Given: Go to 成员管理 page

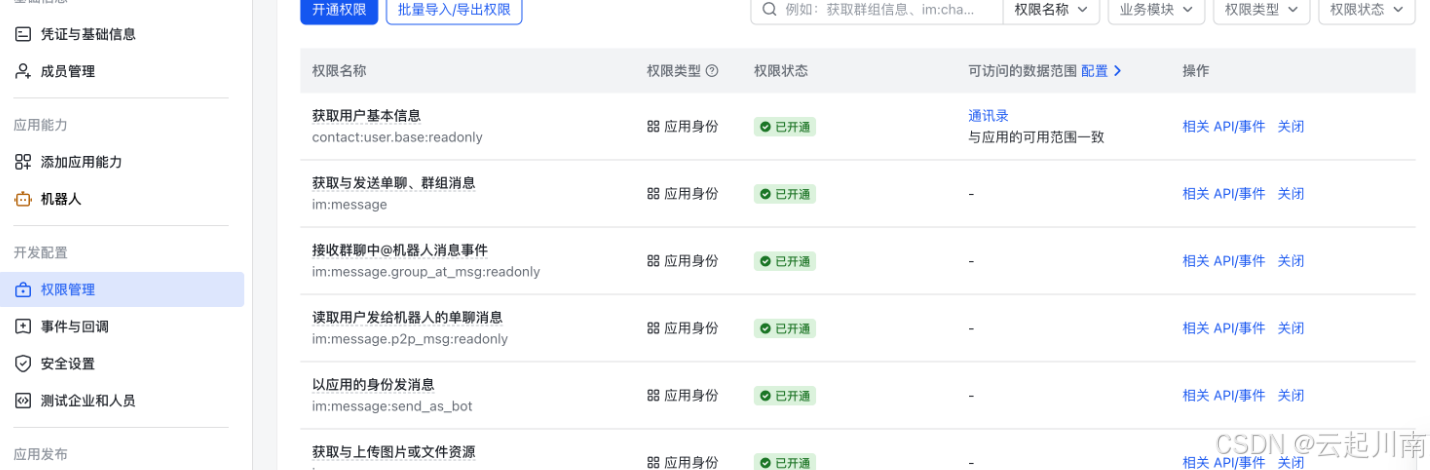Looking at the screenshot, I should (68, 71).
